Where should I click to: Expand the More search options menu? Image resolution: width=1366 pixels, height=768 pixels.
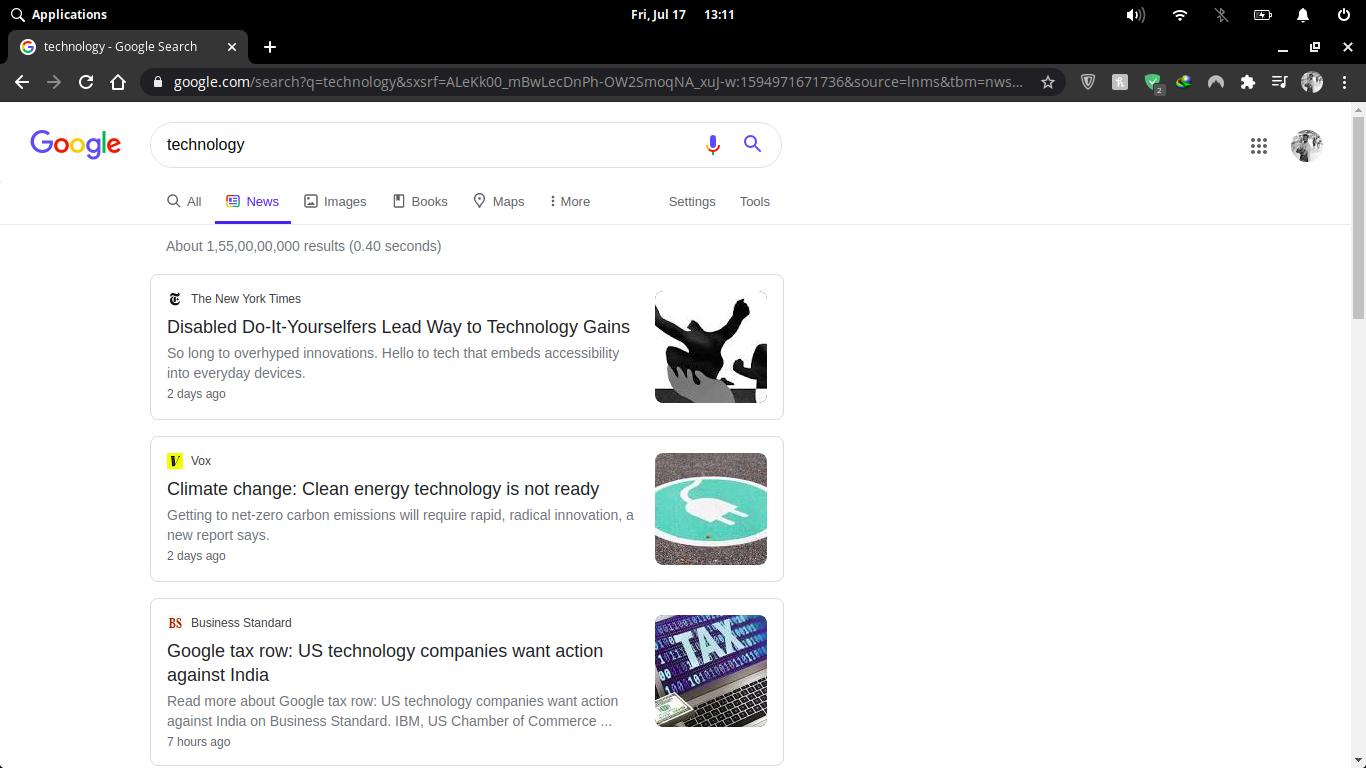[570, 202]
